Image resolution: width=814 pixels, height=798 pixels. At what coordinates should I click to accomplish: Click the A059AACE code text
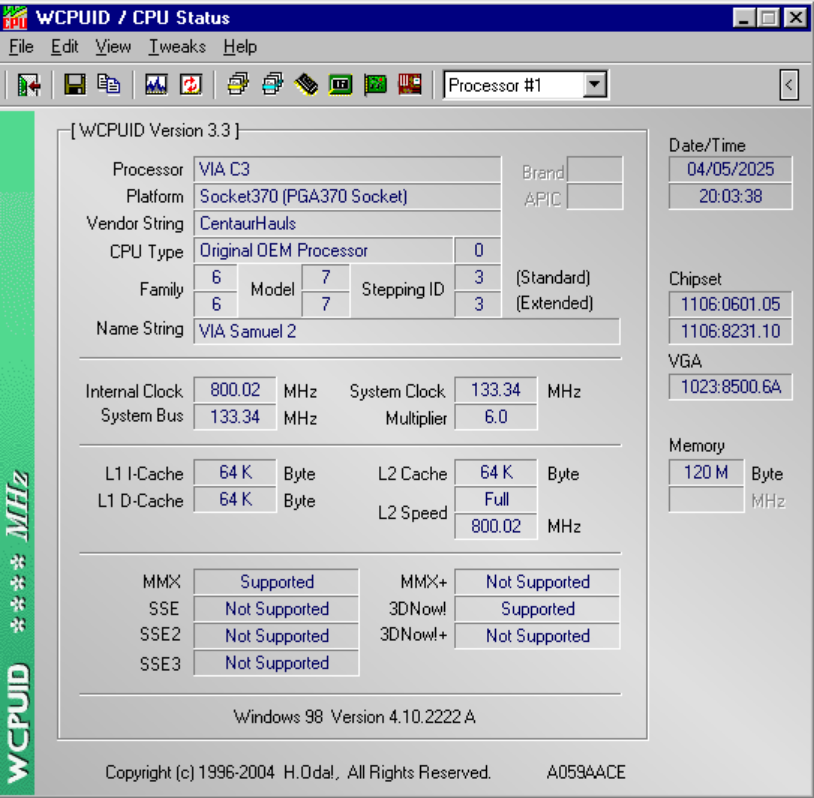(x=586, y=773)
